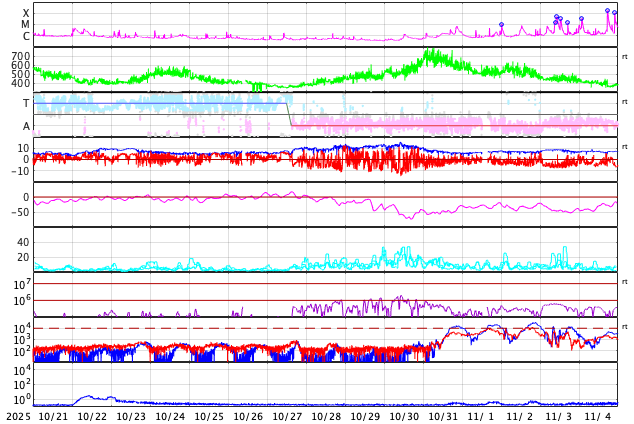Click the 'rt' tag beside 10^7 panel
Viewport: 634px width, 424px height.
click(x=625, y=281)
